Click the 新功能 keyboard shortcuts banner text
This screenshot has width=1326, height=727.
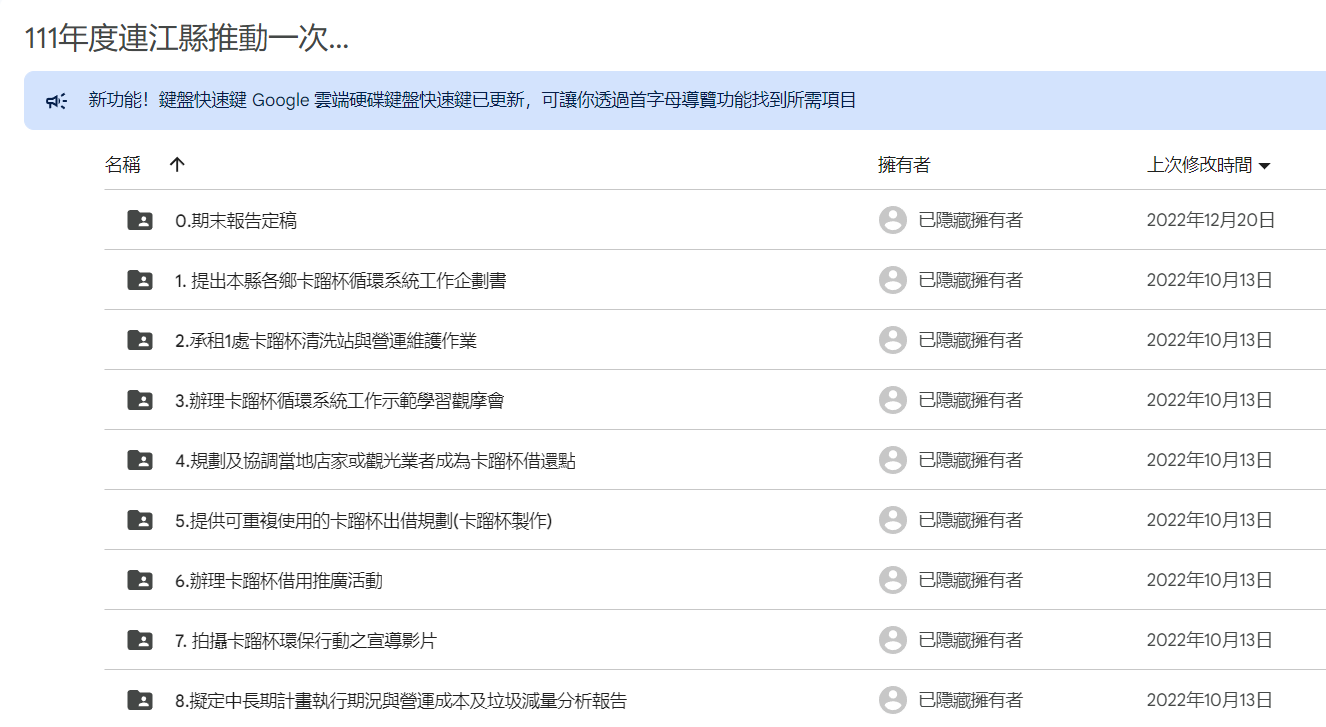[x=472, y=100]
